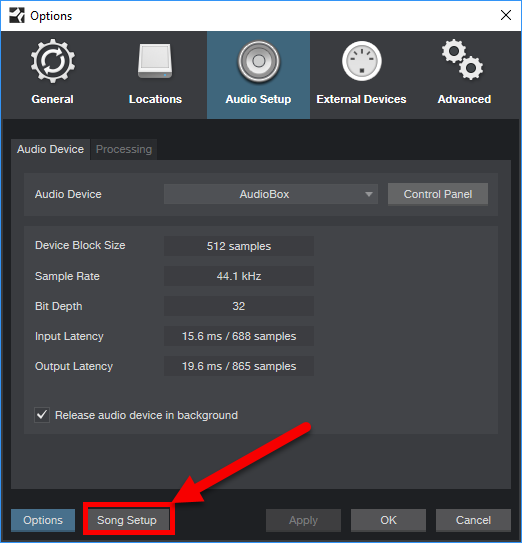
Task: Click the Sample Rate label
Action: [x=67, y=276]
